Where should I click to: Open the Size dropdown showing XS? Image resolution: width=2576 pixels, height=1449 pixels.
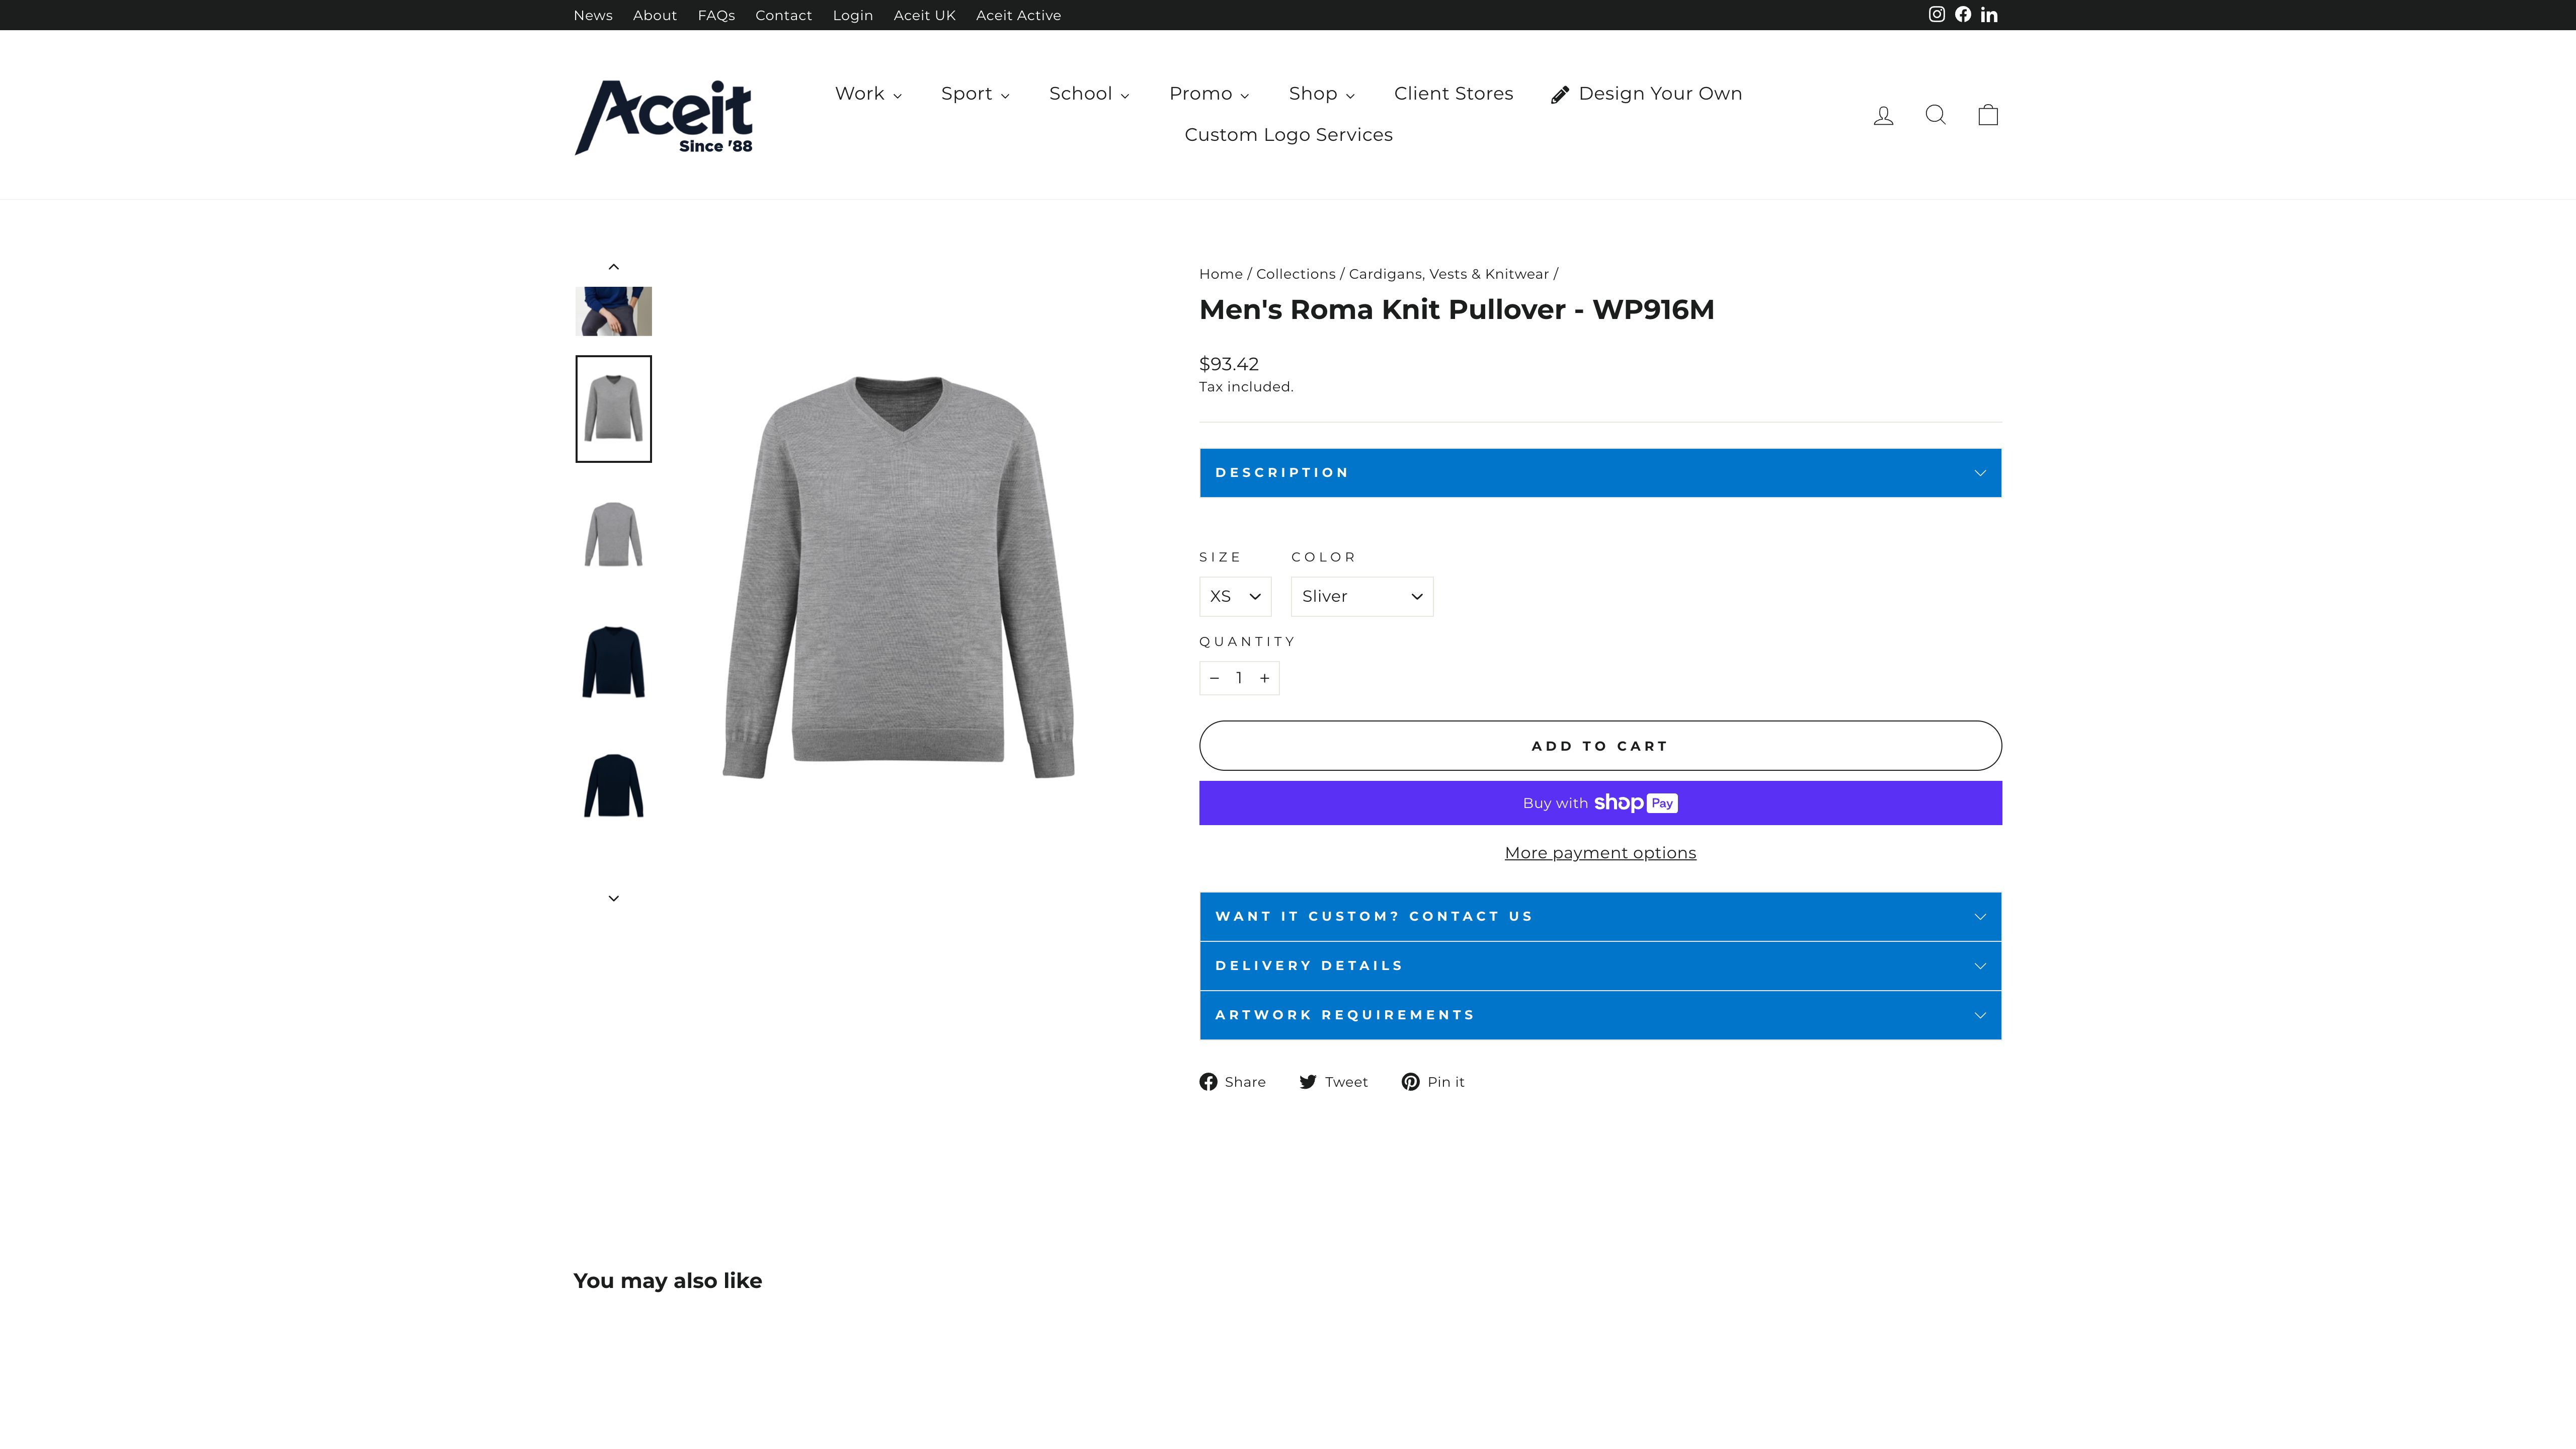pos(1235,596)
